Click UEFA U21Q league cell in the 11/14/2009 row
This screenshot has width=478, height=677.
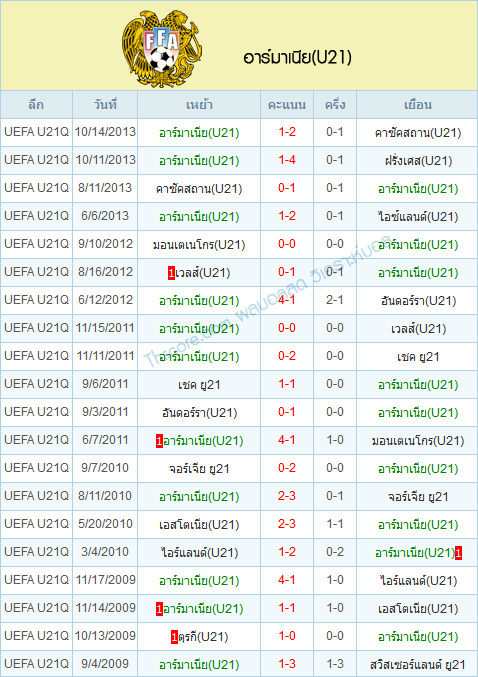(x=36, y=607)
